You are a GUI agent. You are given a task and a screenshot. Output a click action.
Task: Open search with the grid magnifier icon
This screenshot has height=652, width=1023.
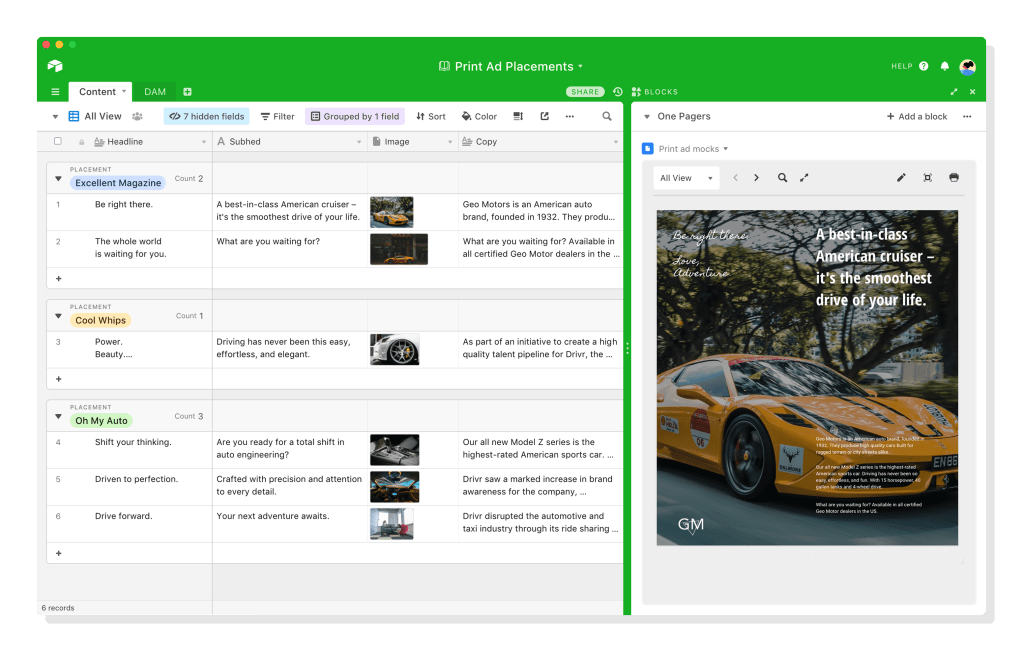(x=607, y=117)
